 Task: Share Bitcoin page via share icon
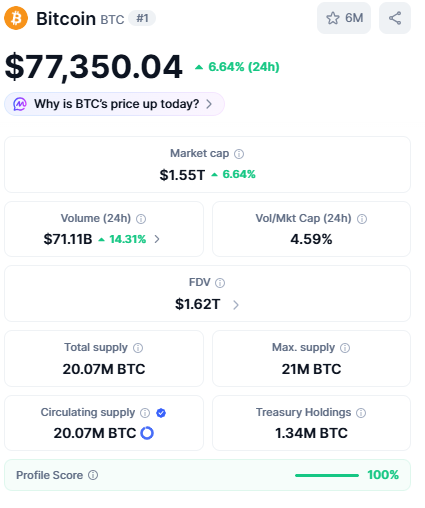pos(395,18)
